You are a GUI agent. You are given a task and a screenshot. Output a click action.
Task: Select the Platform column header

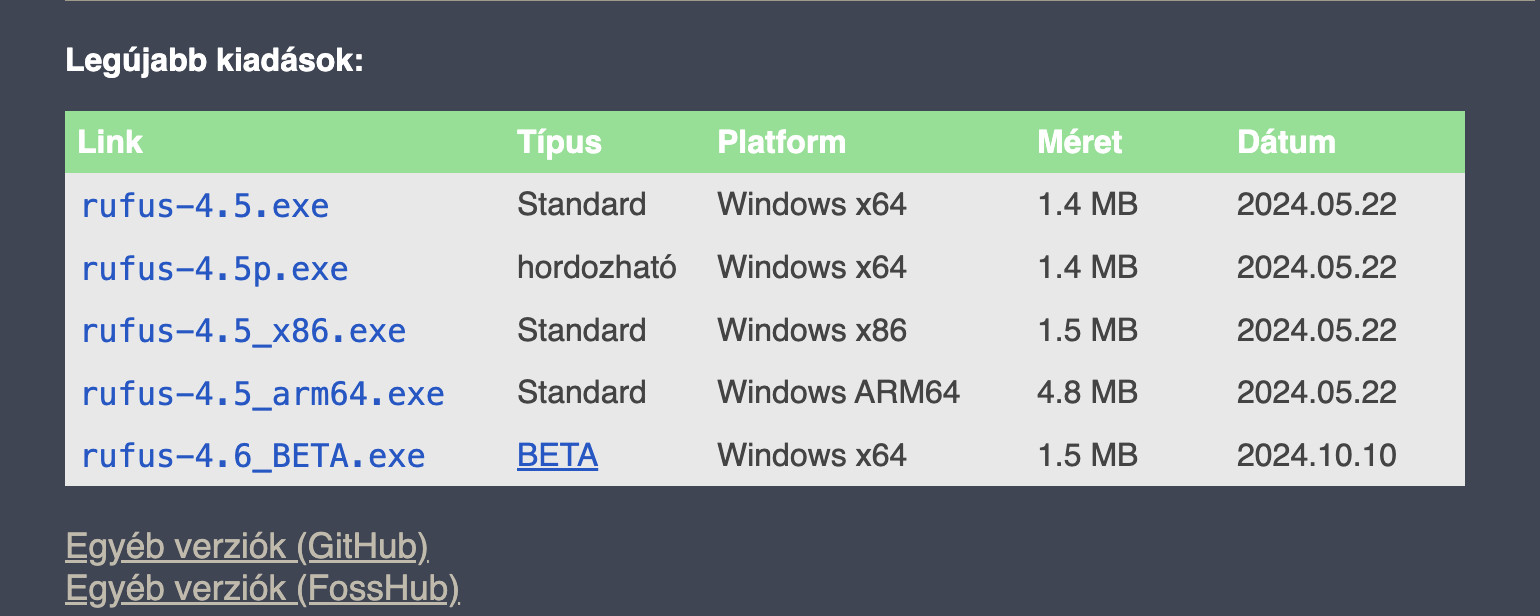click(x=781, y=142)
